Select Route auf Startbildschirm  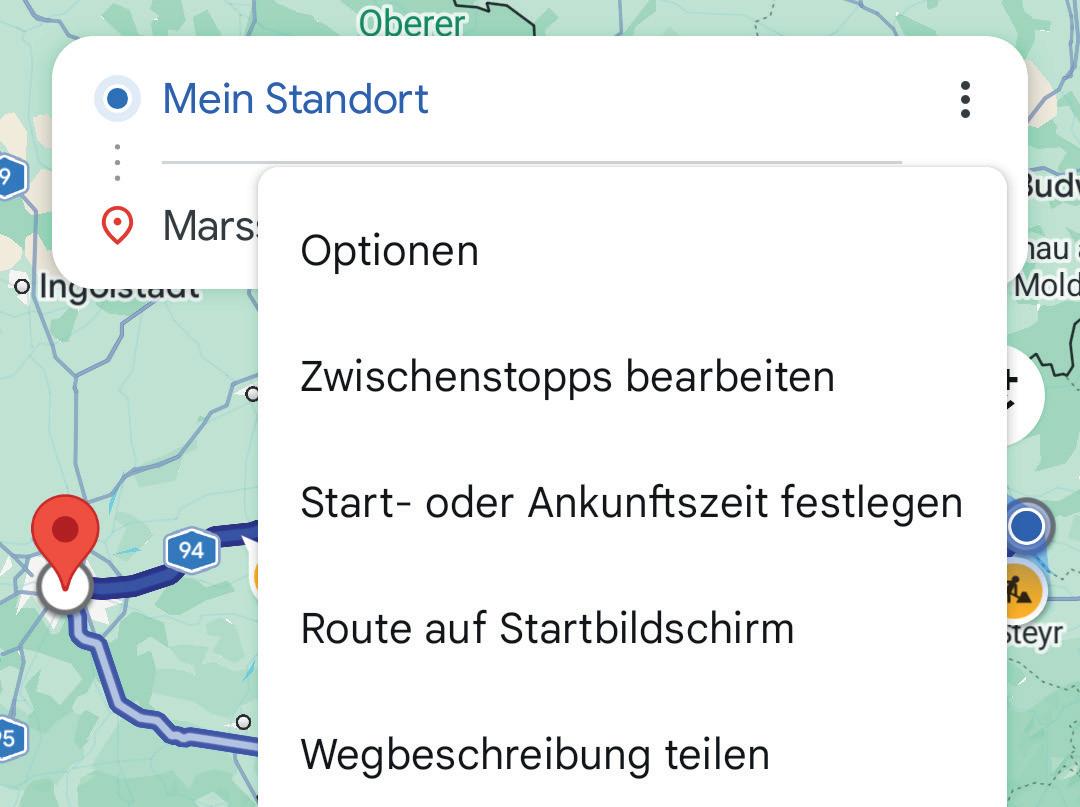[547, 628]
